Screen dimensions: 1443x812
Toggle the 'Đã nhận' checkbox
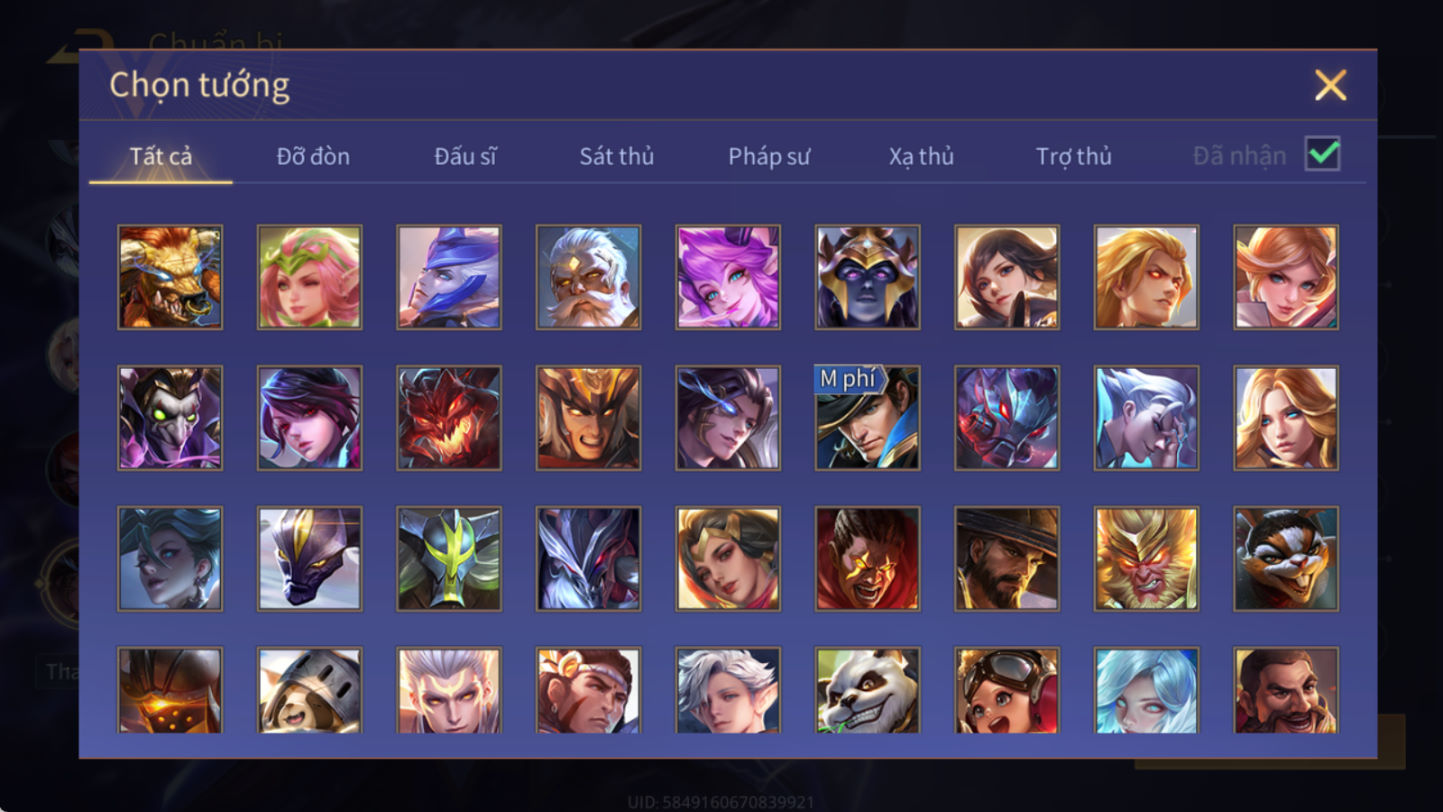tap(1322, 154)
